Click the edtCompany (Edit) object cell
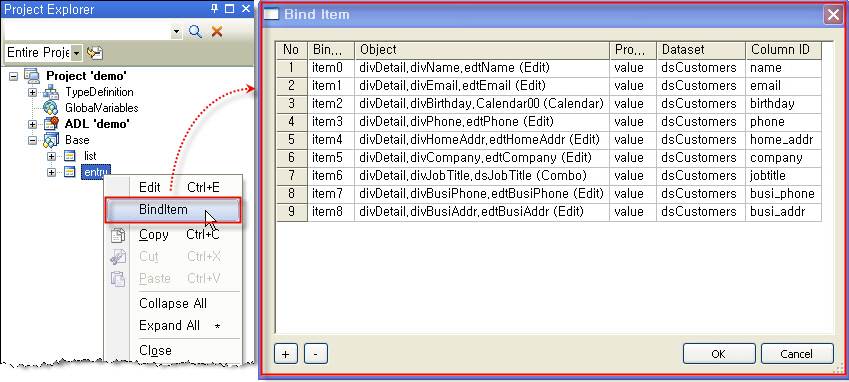The height and width of the screenshot is (382, 849). pyautogui.click(x=482, y=158)
